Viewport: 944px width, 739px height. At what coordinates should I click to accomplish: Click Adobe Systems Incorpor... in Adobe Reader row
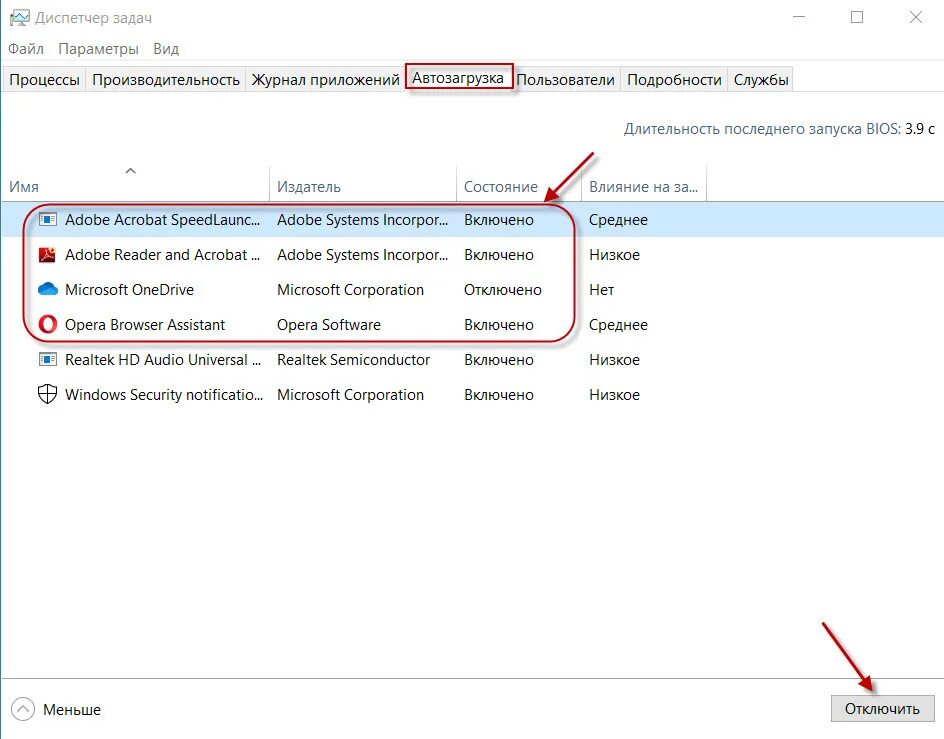(x=362, y=255)
